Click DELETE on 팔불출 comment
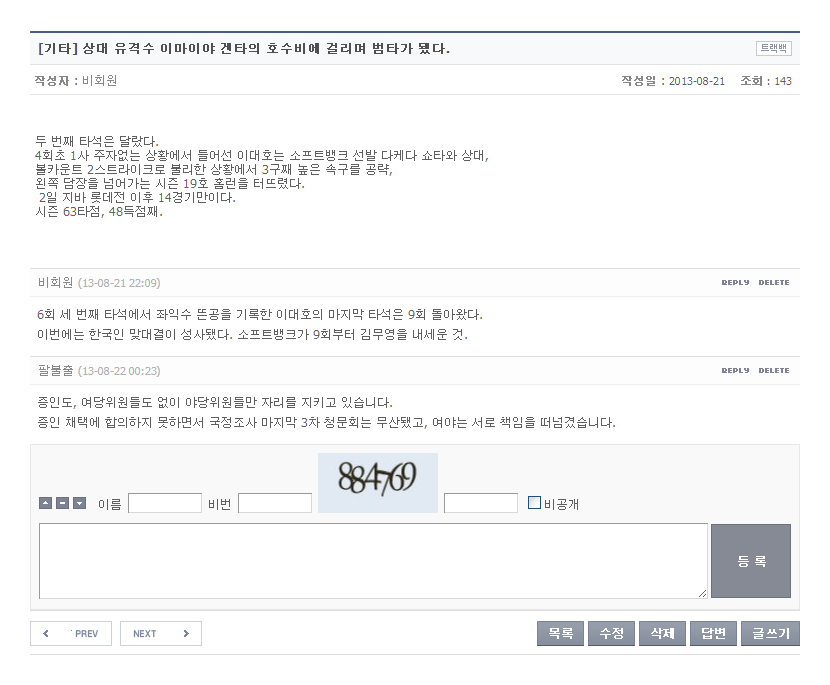The height and width of the screenshot is (685, 830). point(774,371)
